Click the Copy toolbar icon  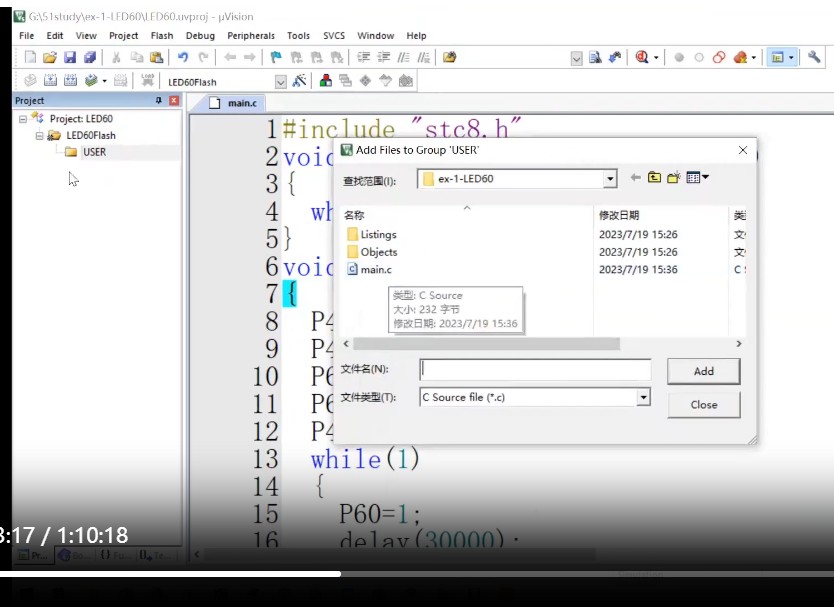pos(137,57)
